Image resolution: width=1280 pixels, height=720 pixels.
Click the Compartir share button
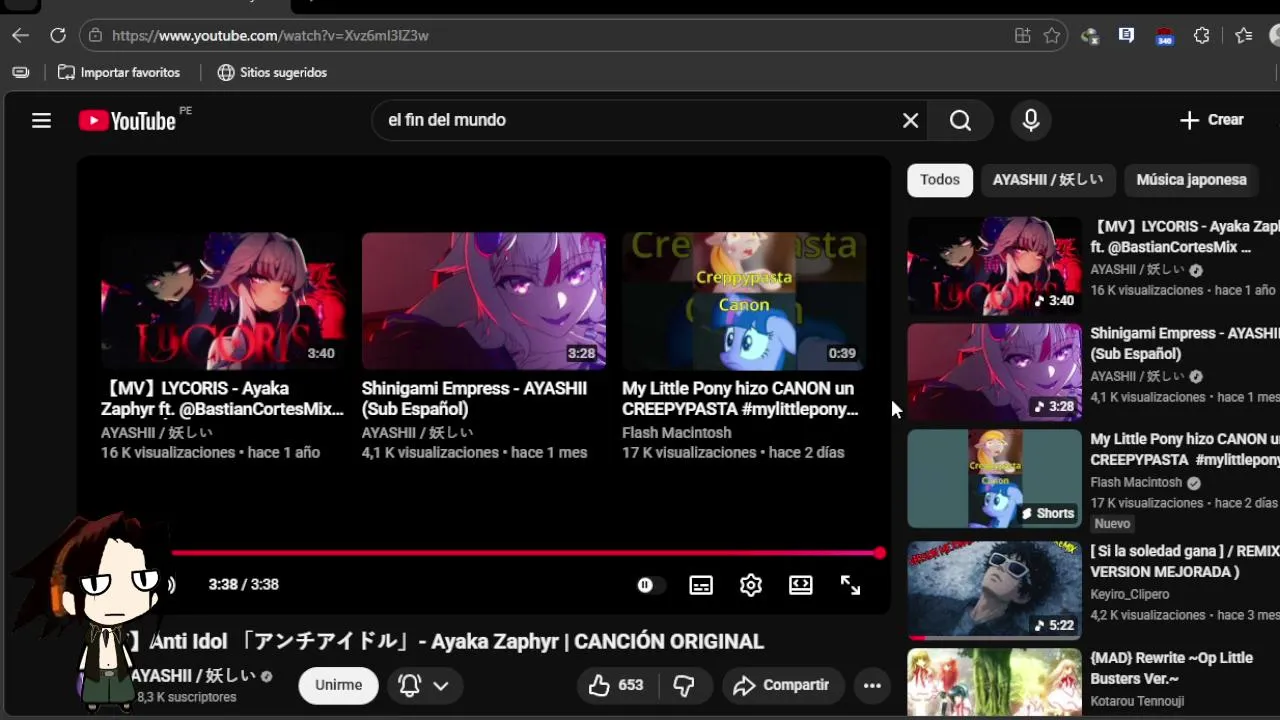coord(783,685)
